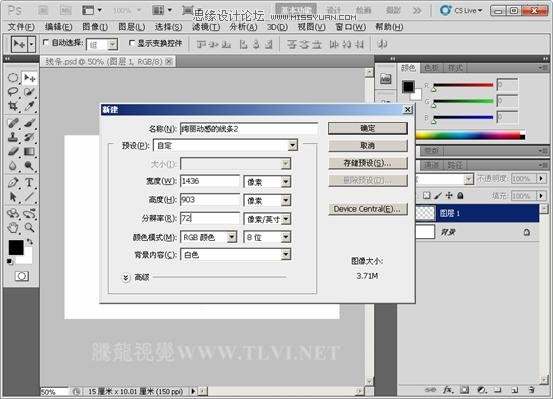
Task: Open the 编辑 menu
Action: (58, 27)
